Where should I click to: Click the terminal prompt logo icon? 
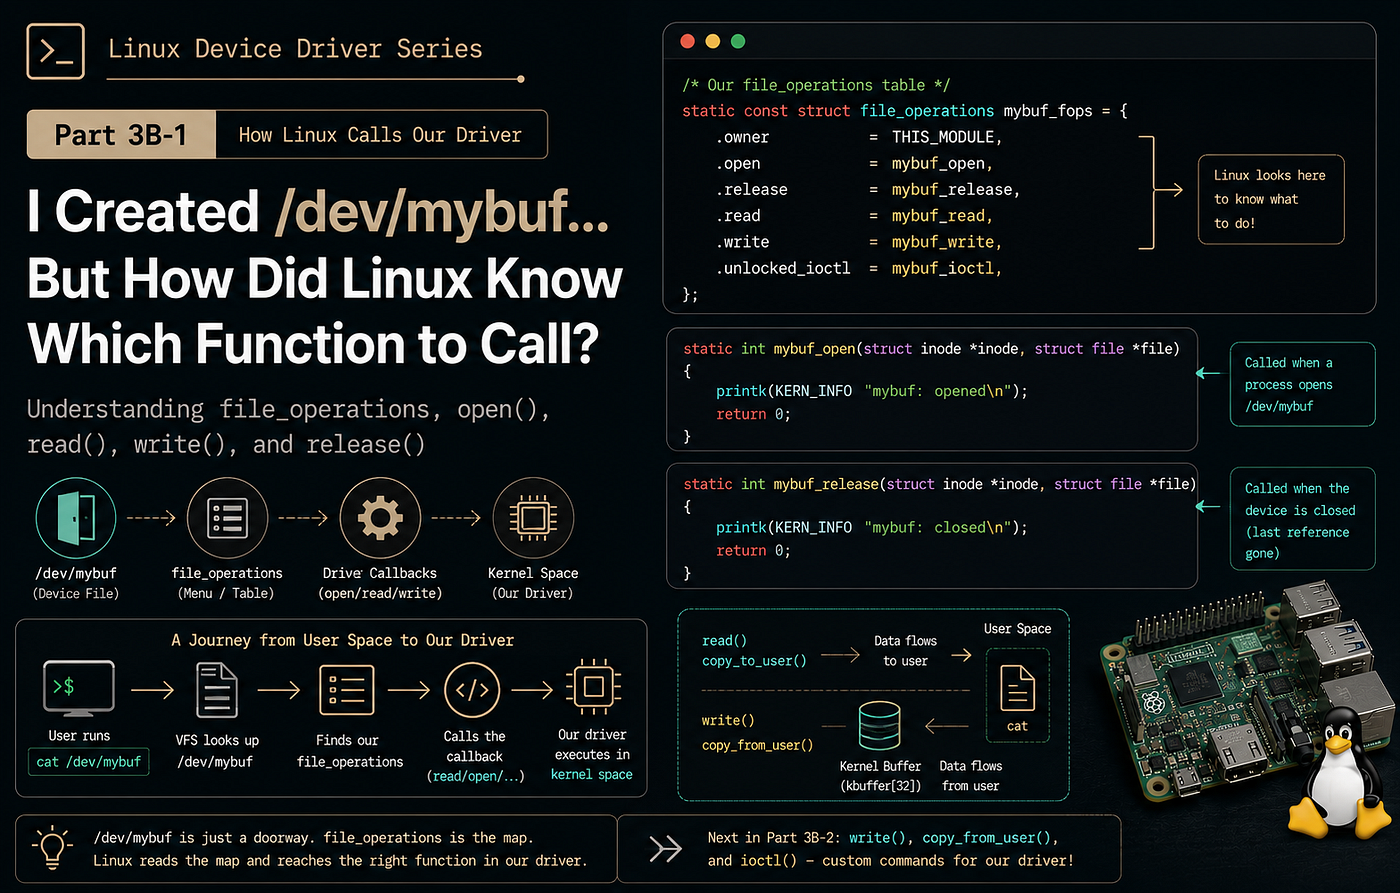click(x=56, y=51)
